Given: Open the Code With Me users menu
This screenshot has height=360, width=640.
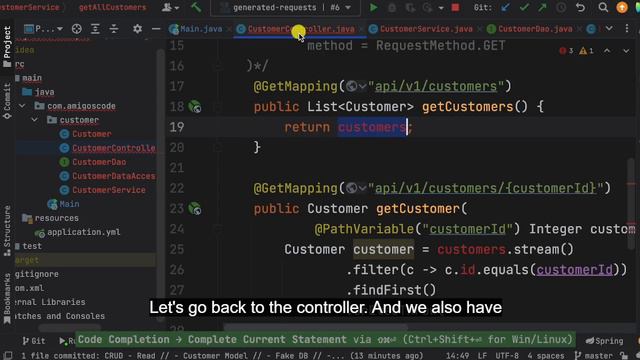Looking at the screenshot, I should 171,7.
